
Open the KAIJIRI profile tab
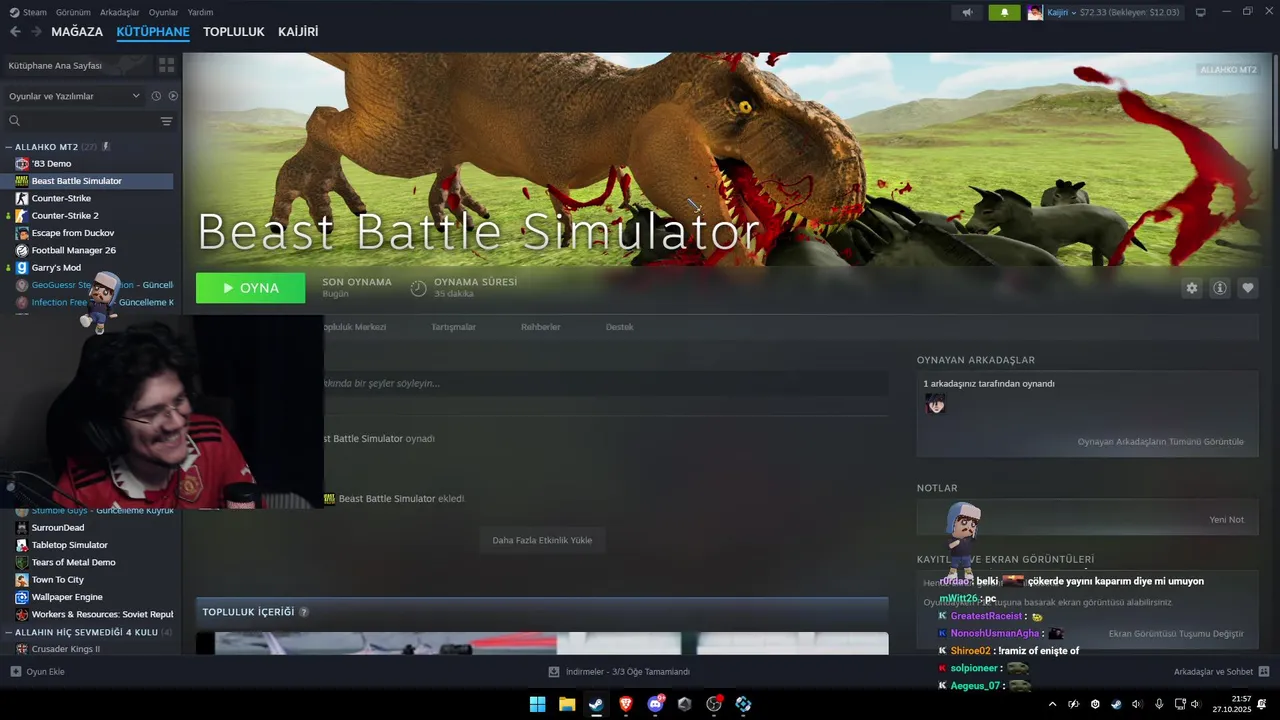(x=298, y=32)
